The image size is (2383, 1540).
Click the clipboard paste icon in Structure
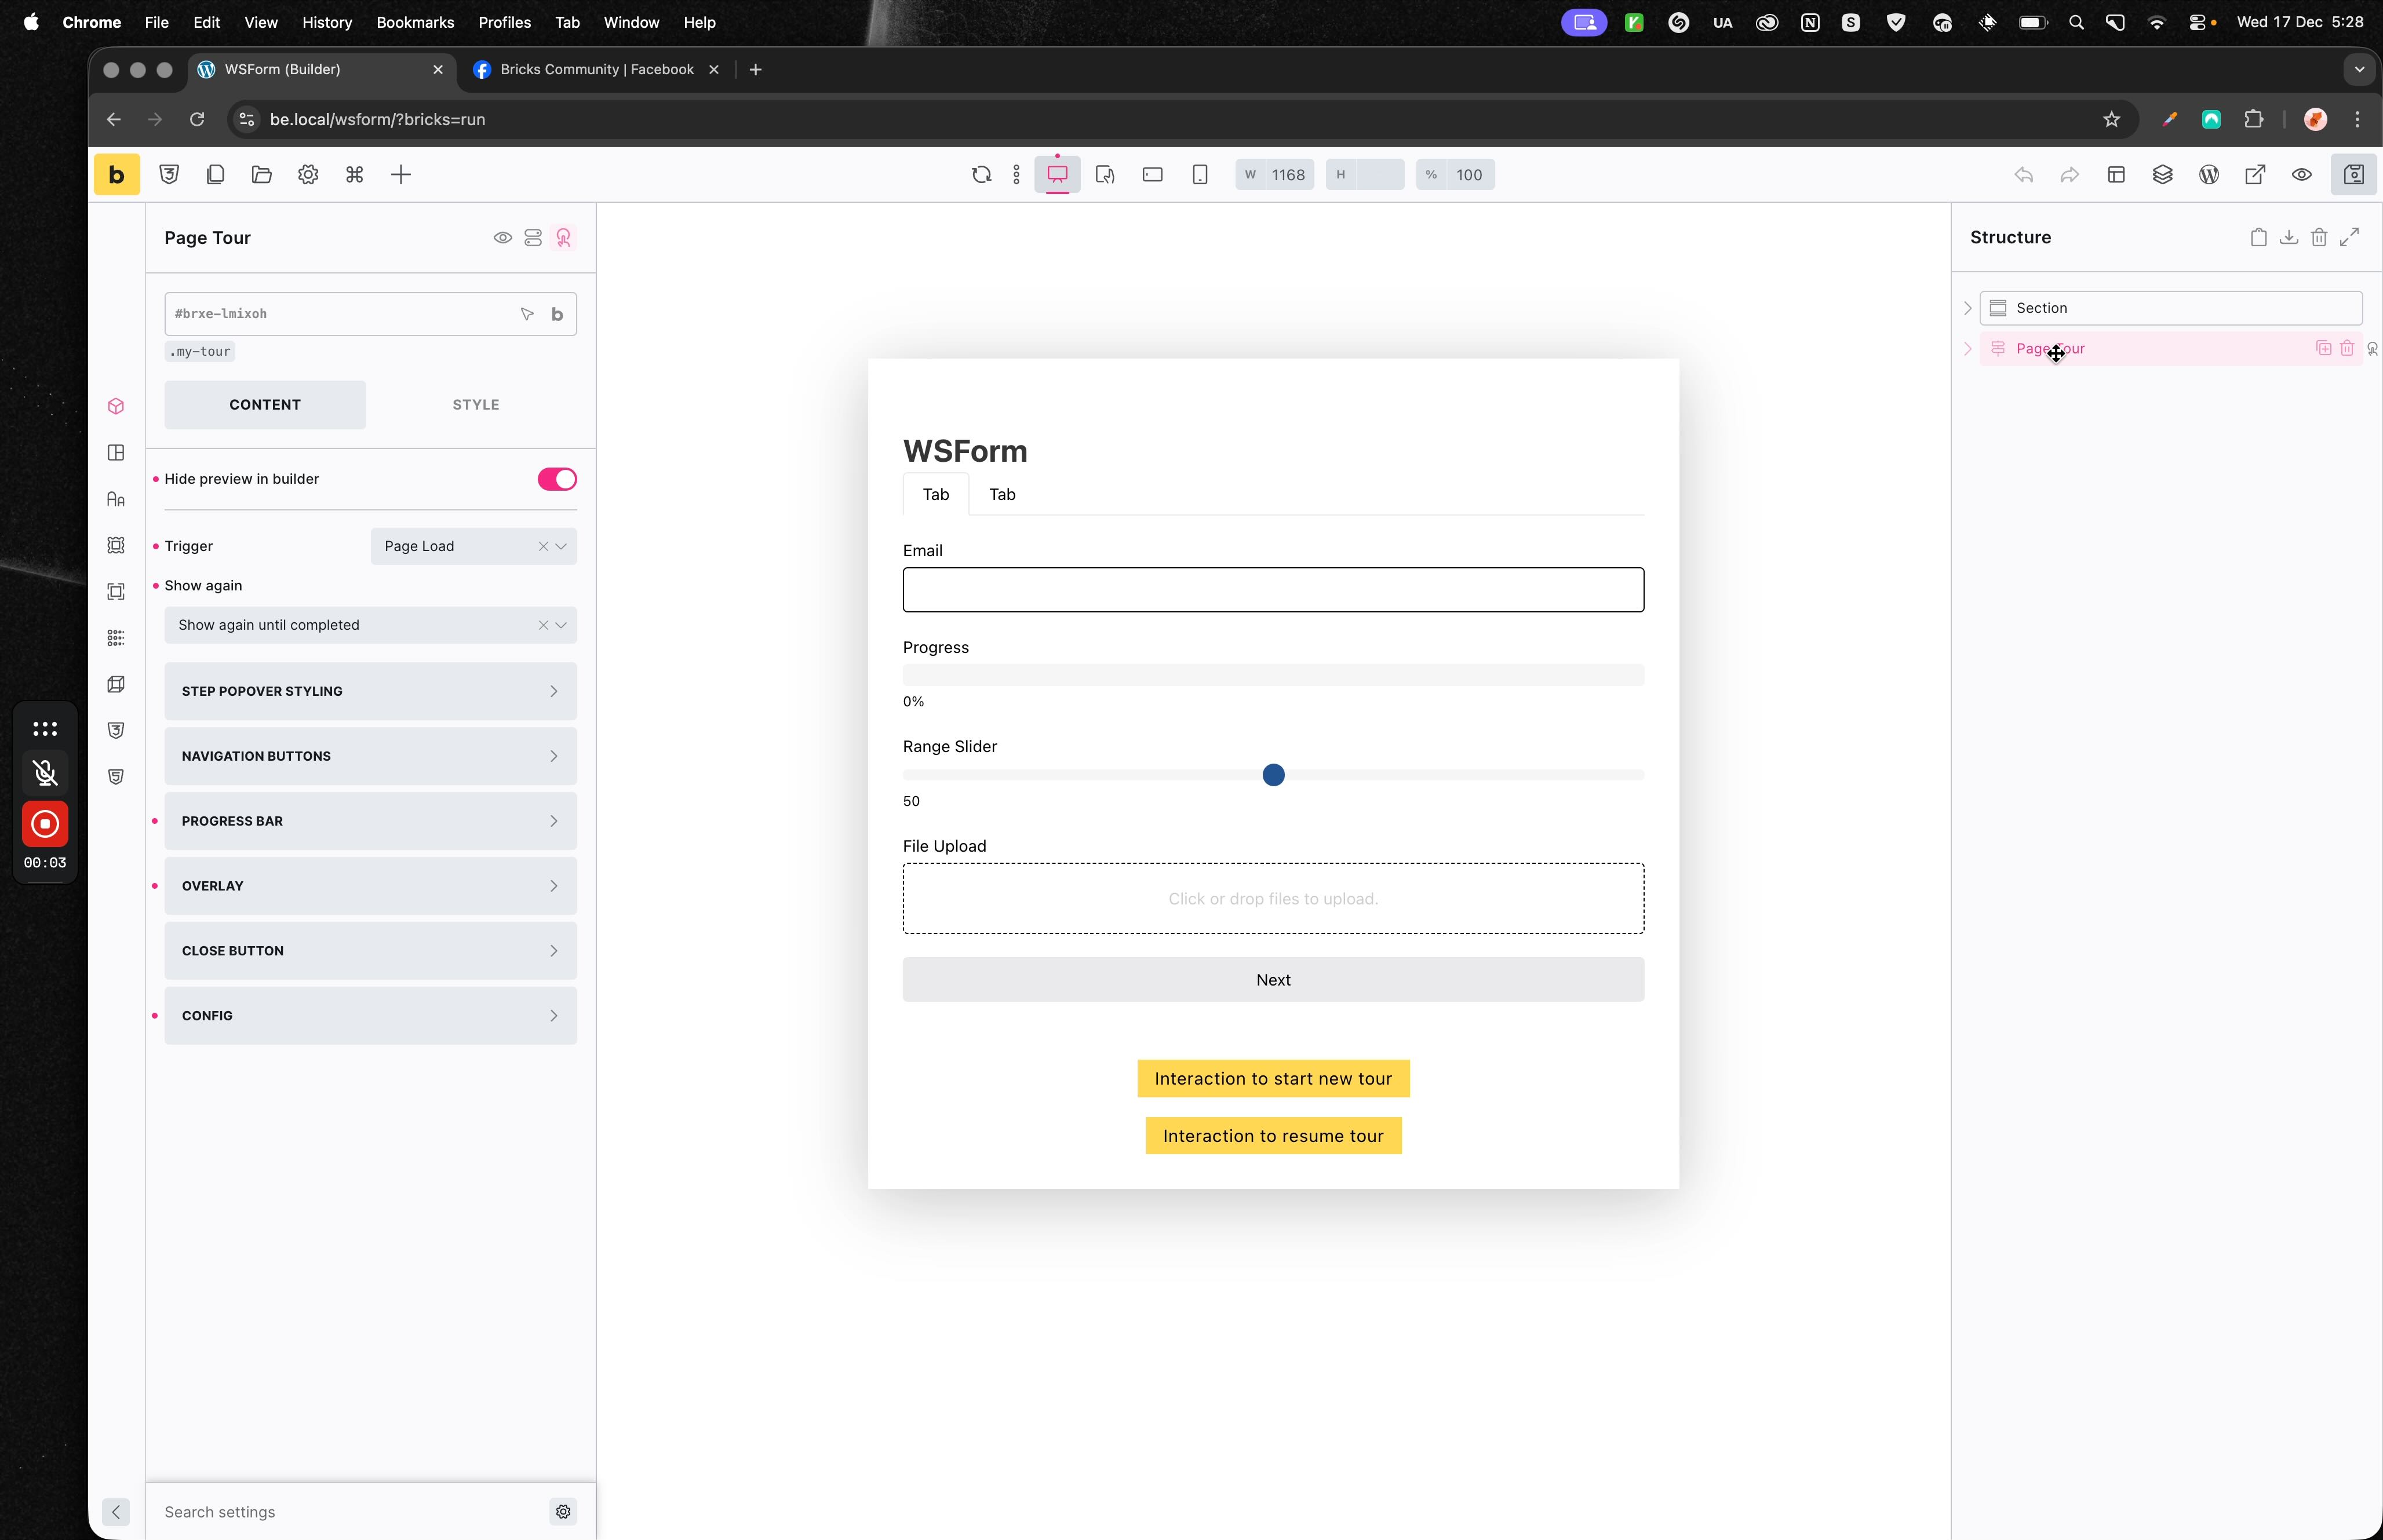pyautogui.click(x=2258, y=237)
